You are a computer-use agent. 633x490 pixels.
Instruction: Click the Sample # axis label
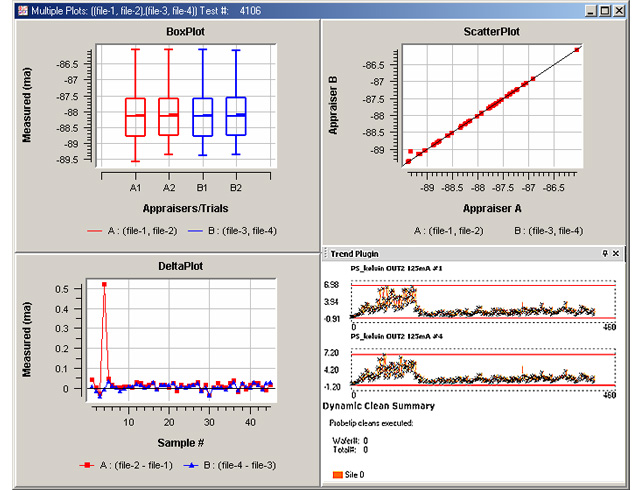180,443
